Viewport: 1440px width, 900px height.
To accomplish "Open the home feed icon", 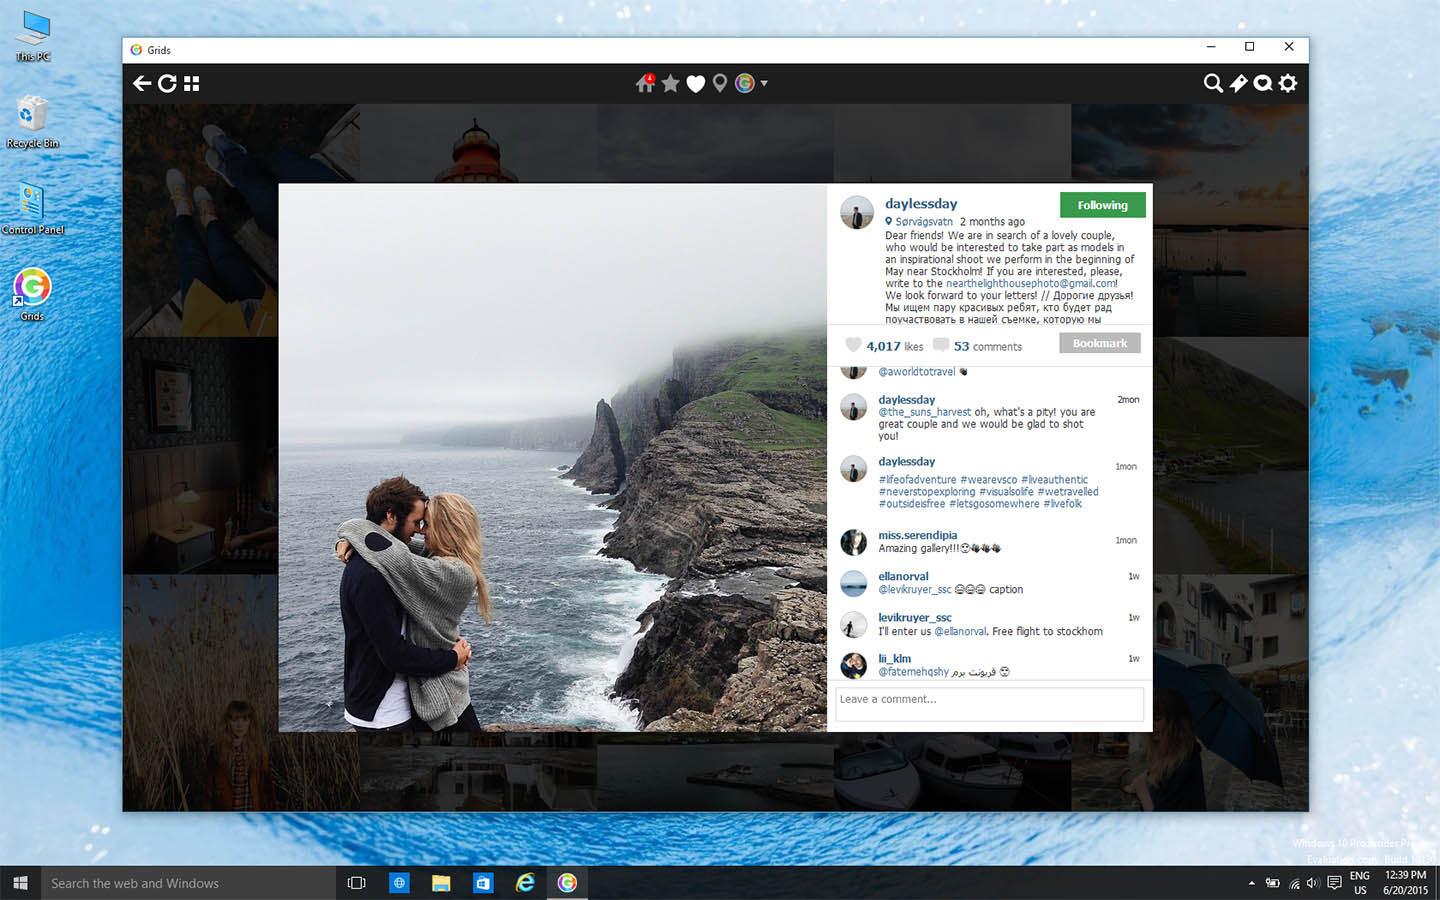I will click(645, 84).
